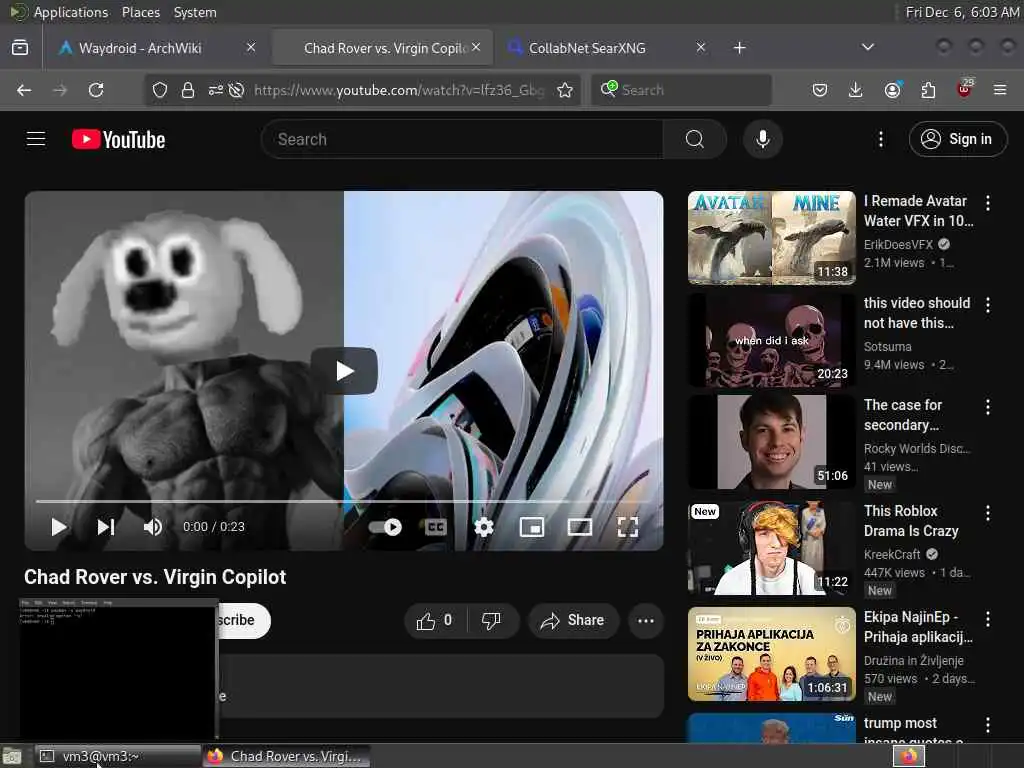Screen dimensions: 1024x768
Task: Open Ekipa NajinEp video thumbnail
Action: [772, 654]
